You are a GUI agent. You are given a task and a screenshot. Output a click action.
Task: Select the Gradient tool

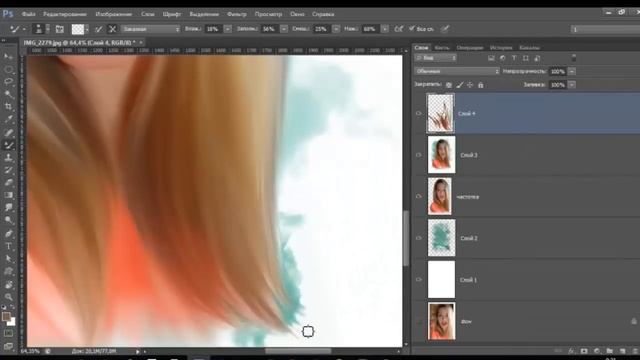[x=8, y=195]
